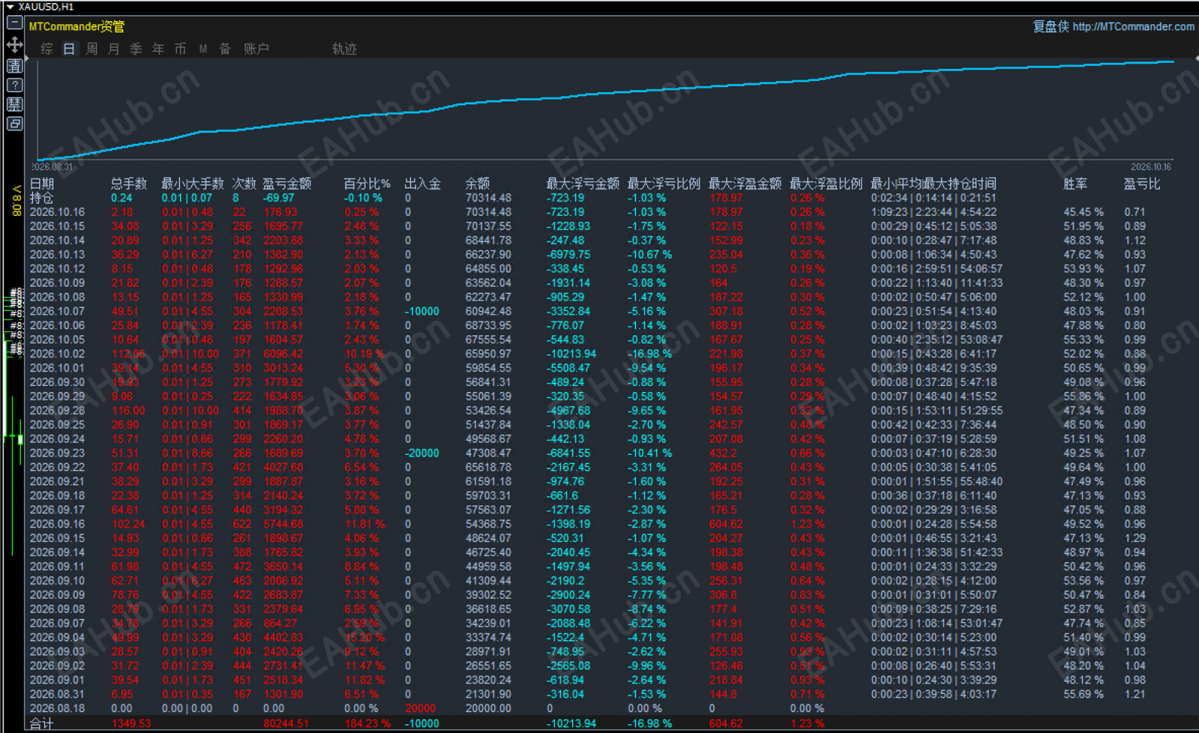This screenshot has height=733, width=1199.
Task: Click the 80244.51 total profit value
Action: (286, 723)
